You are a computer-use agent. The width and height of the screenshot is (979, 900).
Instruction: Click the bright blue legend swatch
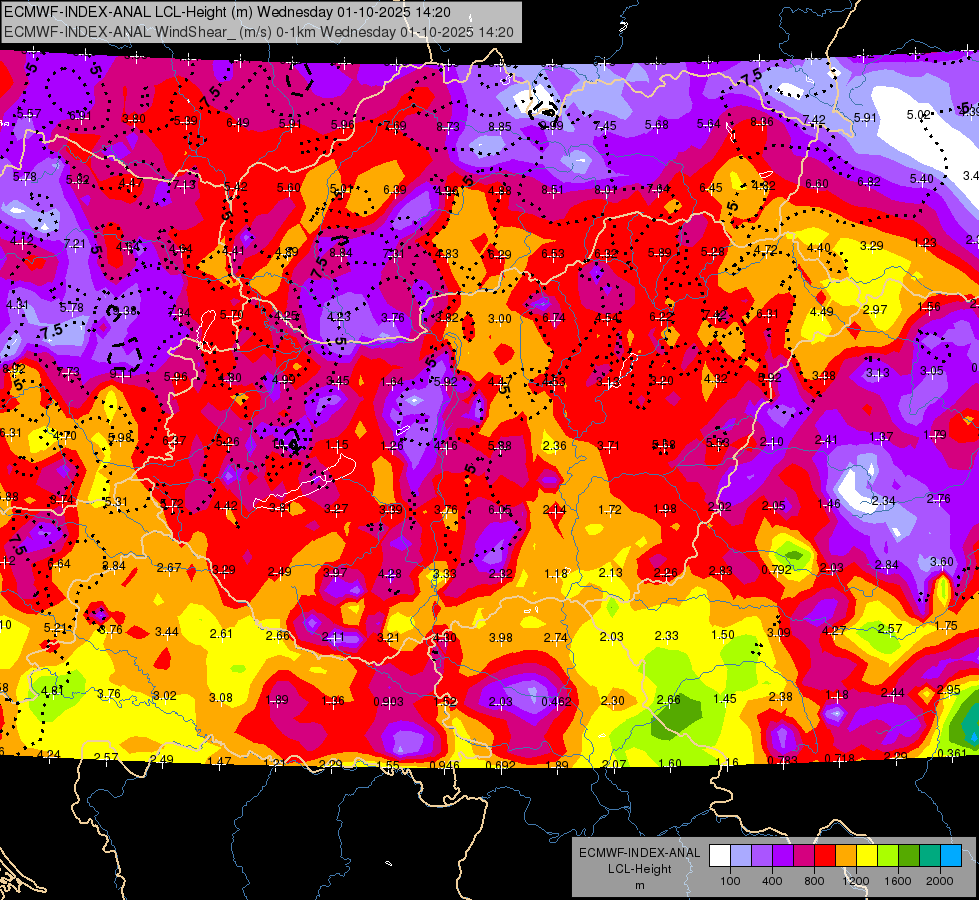[x=951, y=856]
